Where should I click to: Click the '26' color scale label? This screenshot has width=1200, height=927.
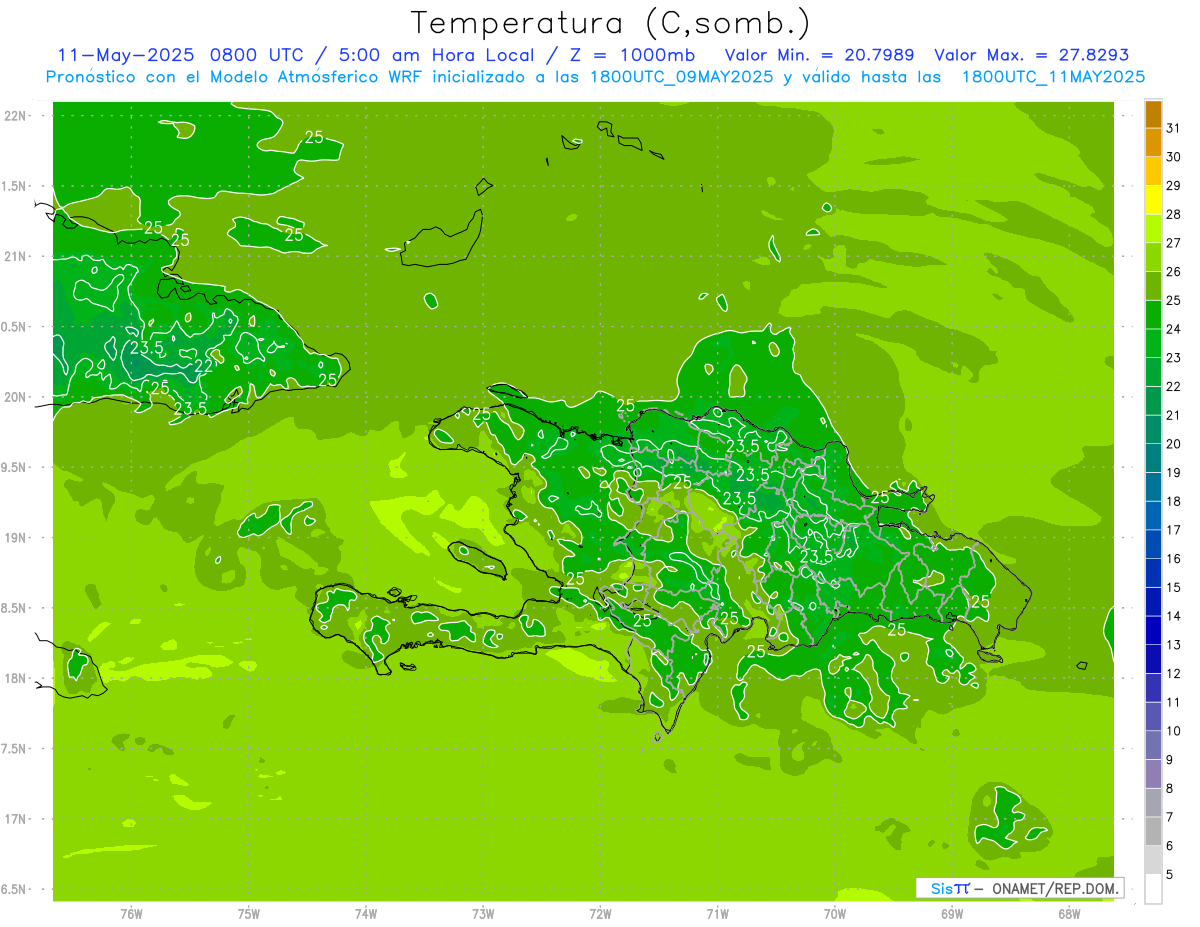coord(1174,271)
